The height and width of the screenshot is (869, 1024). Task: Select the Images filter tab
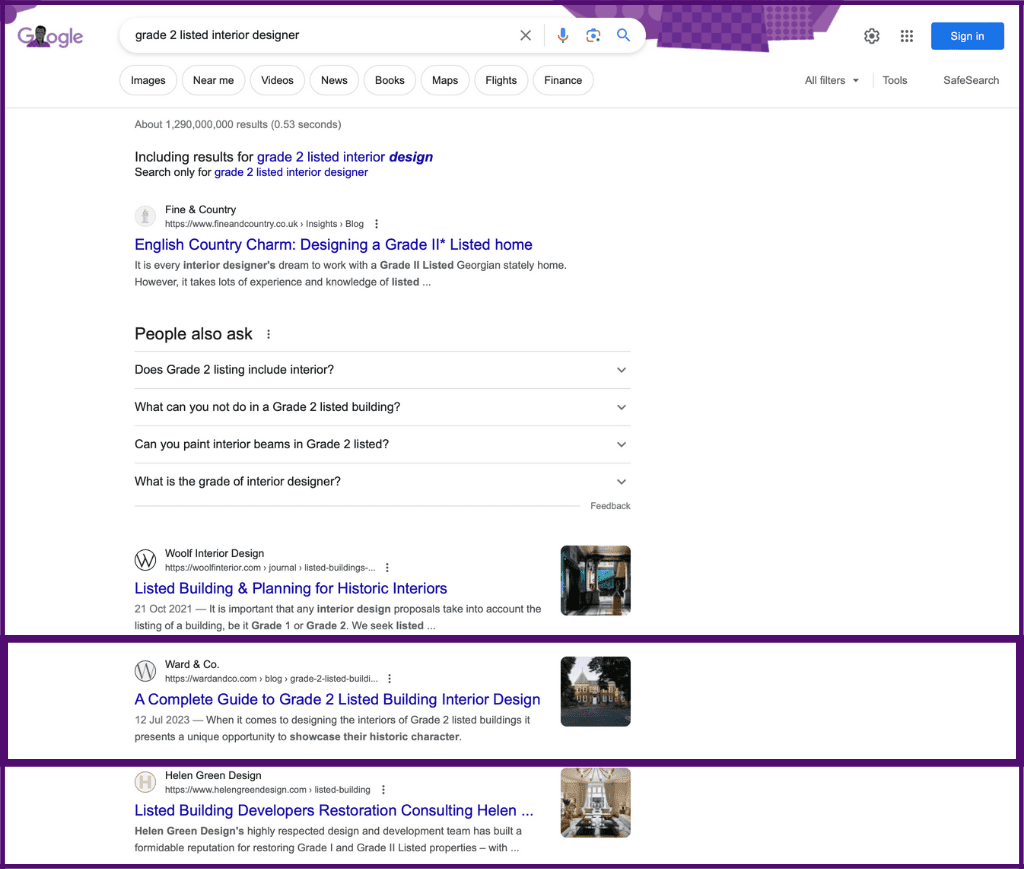(x=148, y=80)
